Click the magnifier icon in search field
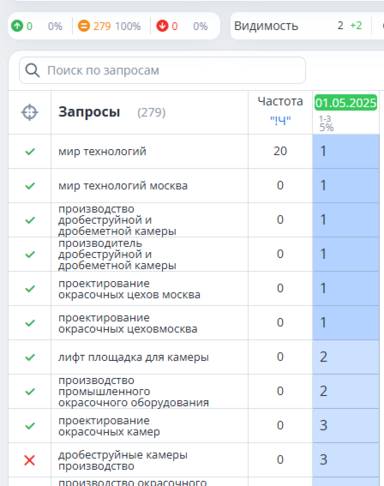Screen dimensions: 384x486 [x=32, y=70]
